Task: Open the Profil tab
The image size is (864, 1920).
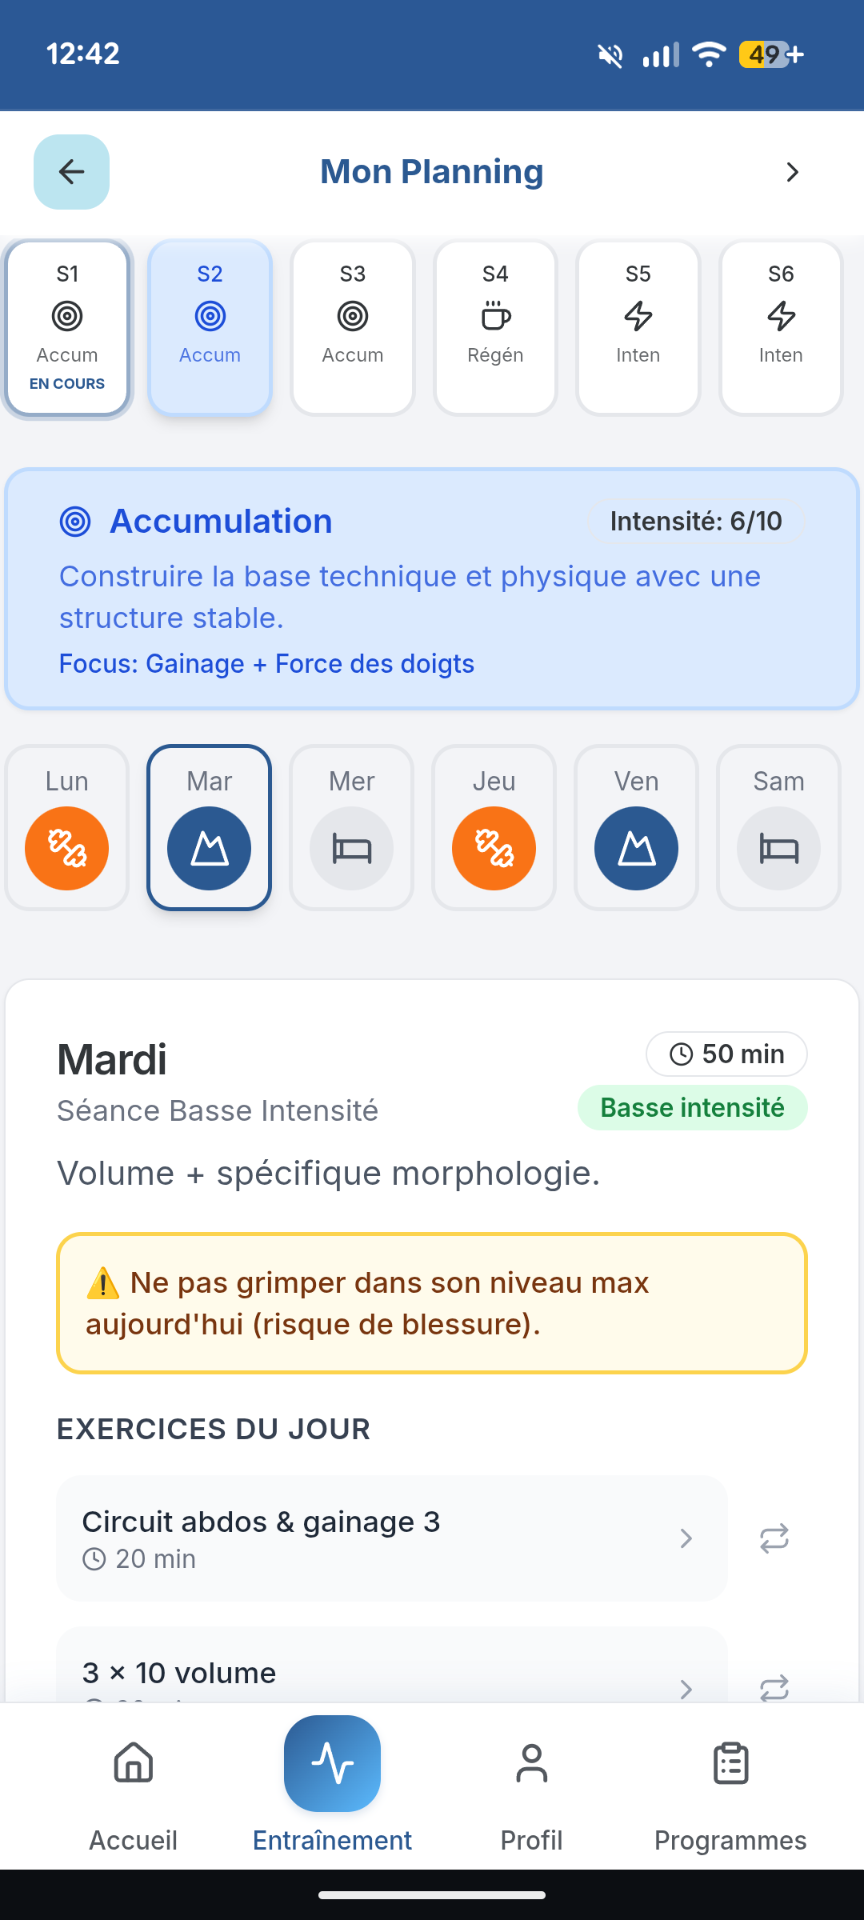Action: coord(531,1790)
